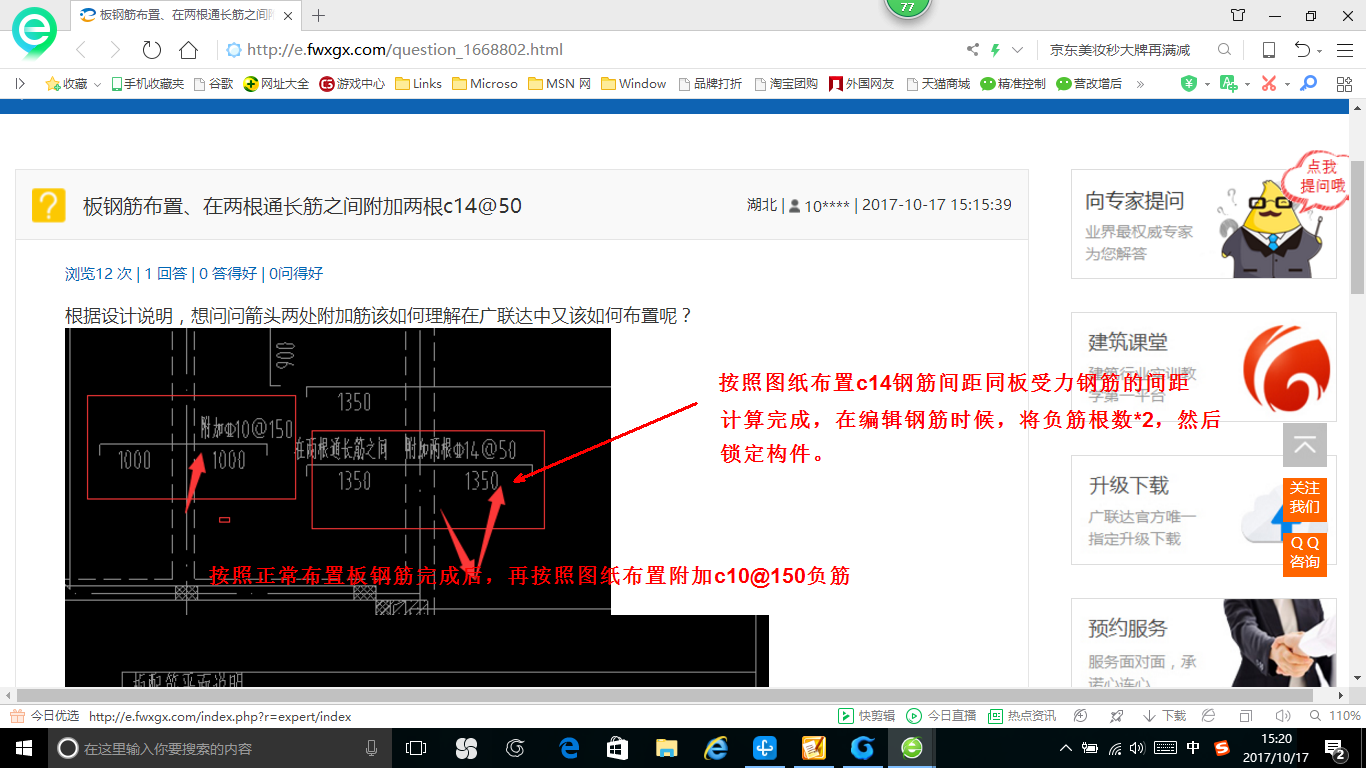Image resolution: width=1366 pixels, height=768 pixels.
Task: Go forward with the forward arrow
Action: 115,50
